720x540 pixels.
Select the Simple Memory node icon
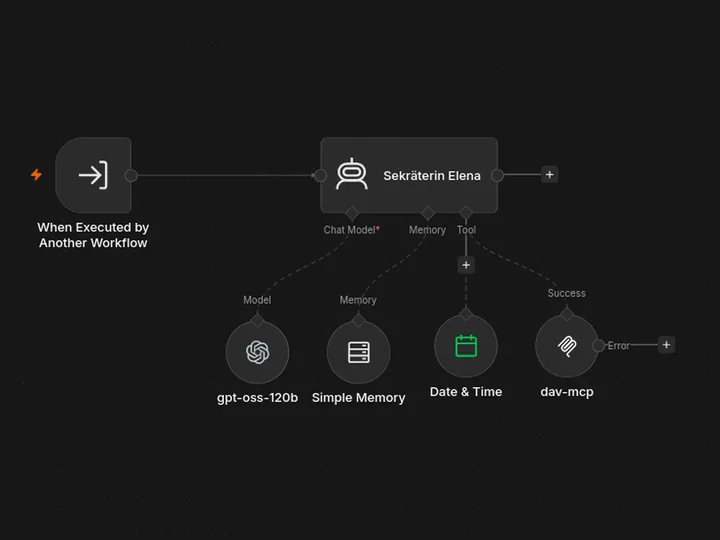tap(359, 352)
